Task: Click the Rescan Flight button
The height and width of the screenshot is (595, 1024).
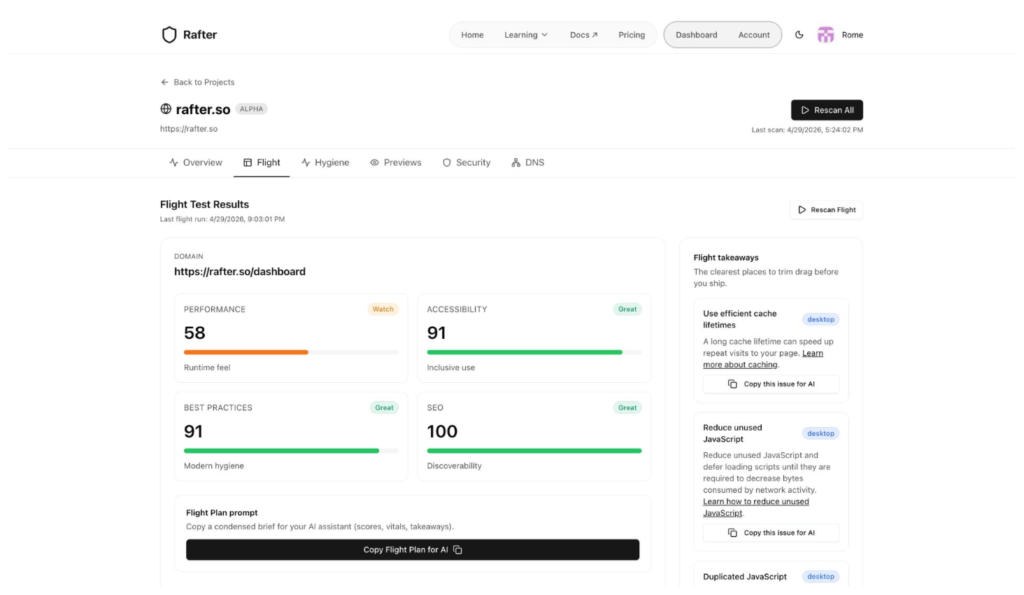Action: coord(826,210)
